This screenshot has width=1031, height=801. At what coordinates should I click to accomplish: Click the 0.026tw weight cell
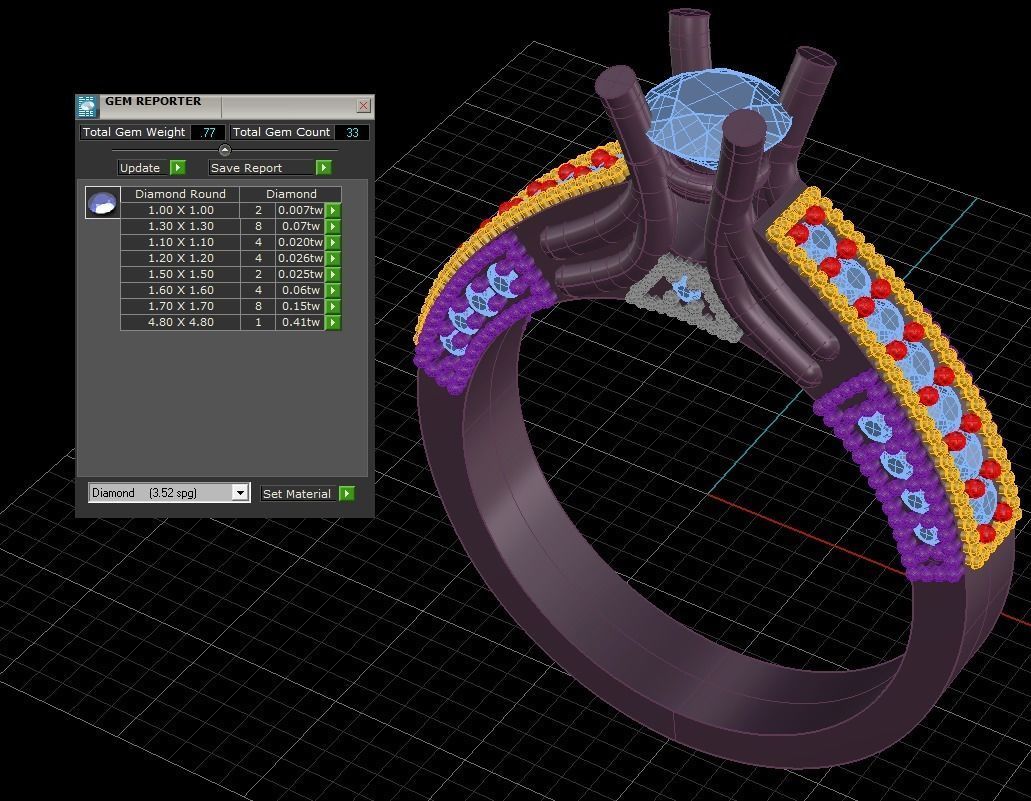pos(300,258)
